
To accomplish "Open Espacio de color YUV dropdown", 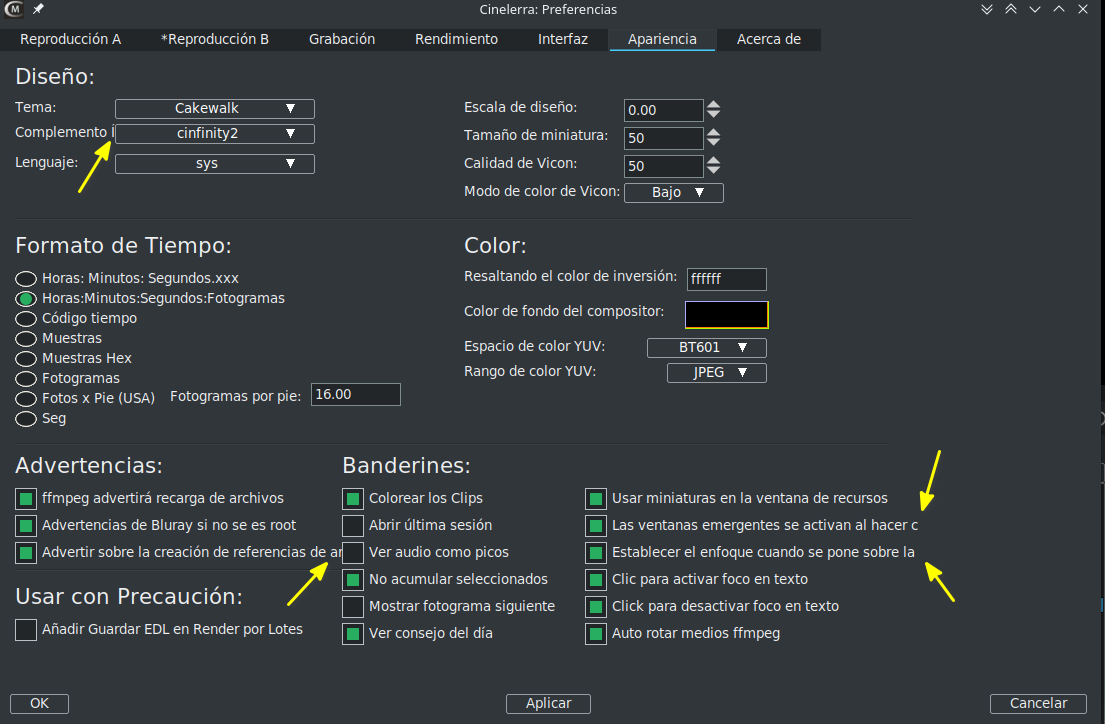I will [707, 348].
